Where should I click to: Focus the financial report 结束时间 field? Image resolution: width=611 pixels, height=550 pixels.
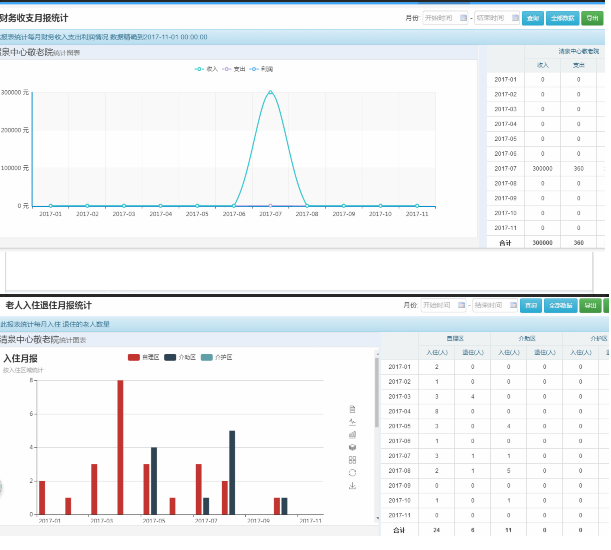click(x=497, y=18)
